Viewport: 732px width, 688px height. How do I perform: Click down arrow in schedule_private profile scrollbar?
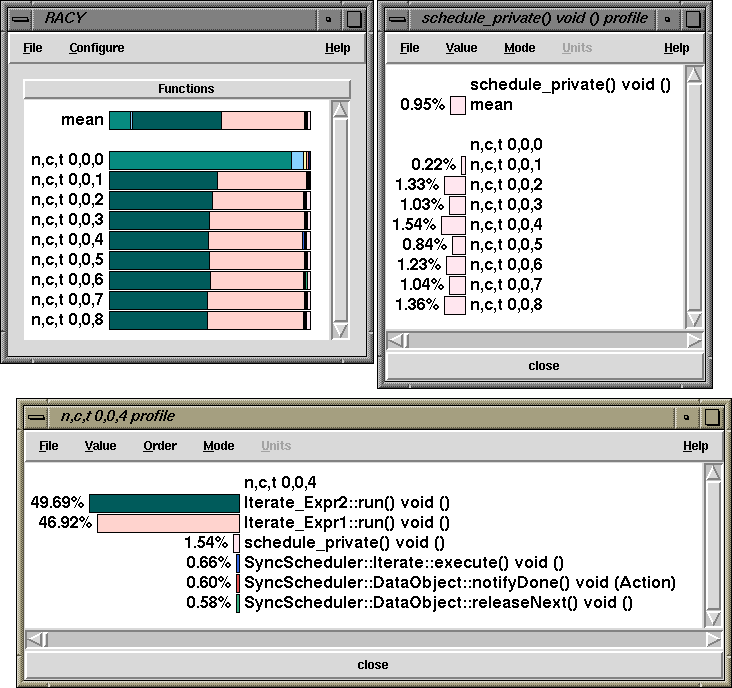click(x=694, y=320)
